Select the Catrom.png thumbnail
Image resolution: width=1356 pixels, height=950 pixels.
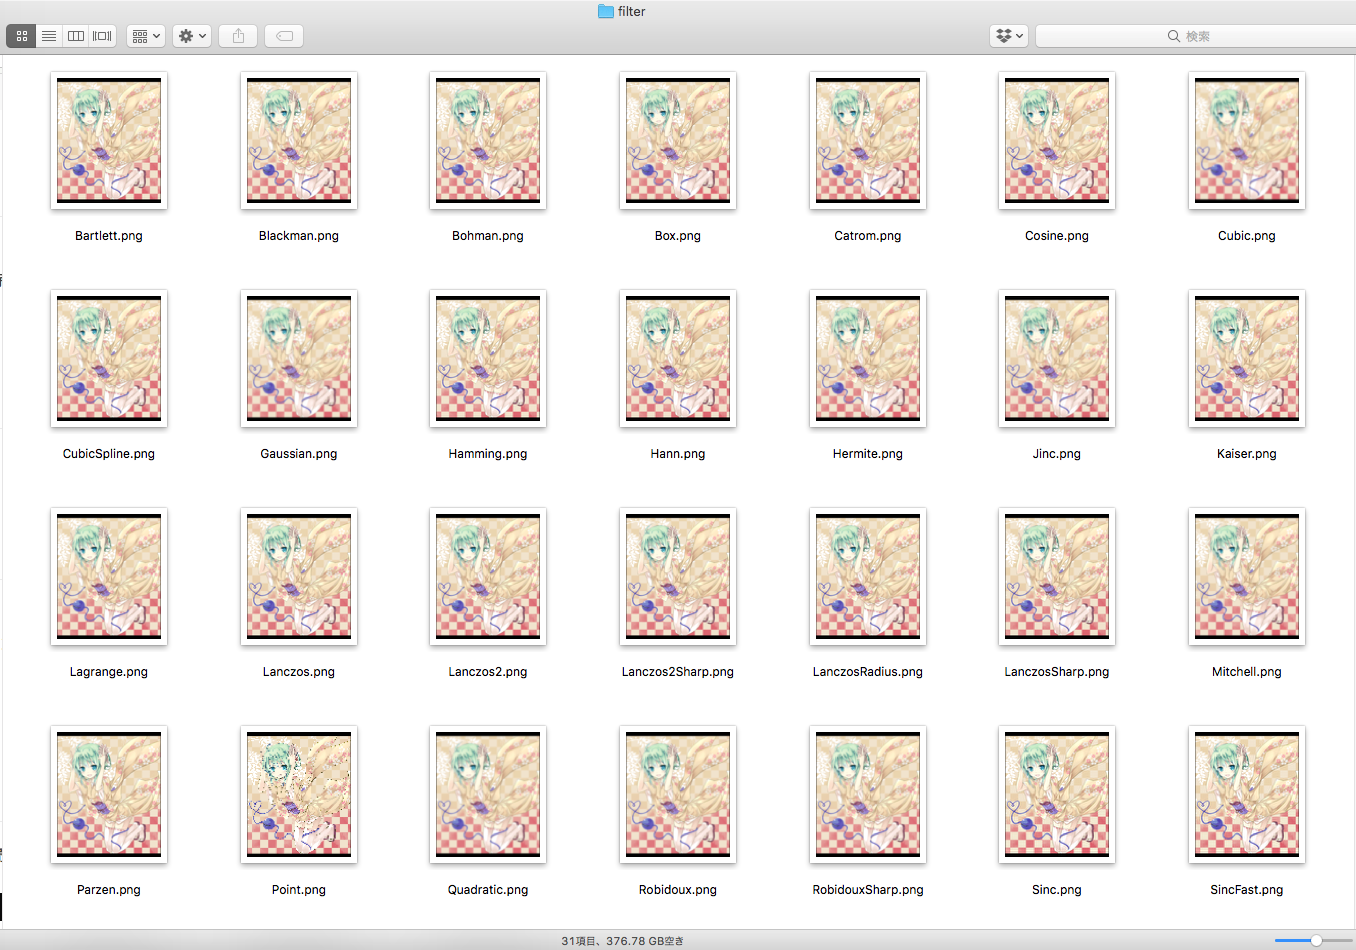[868, 140]
